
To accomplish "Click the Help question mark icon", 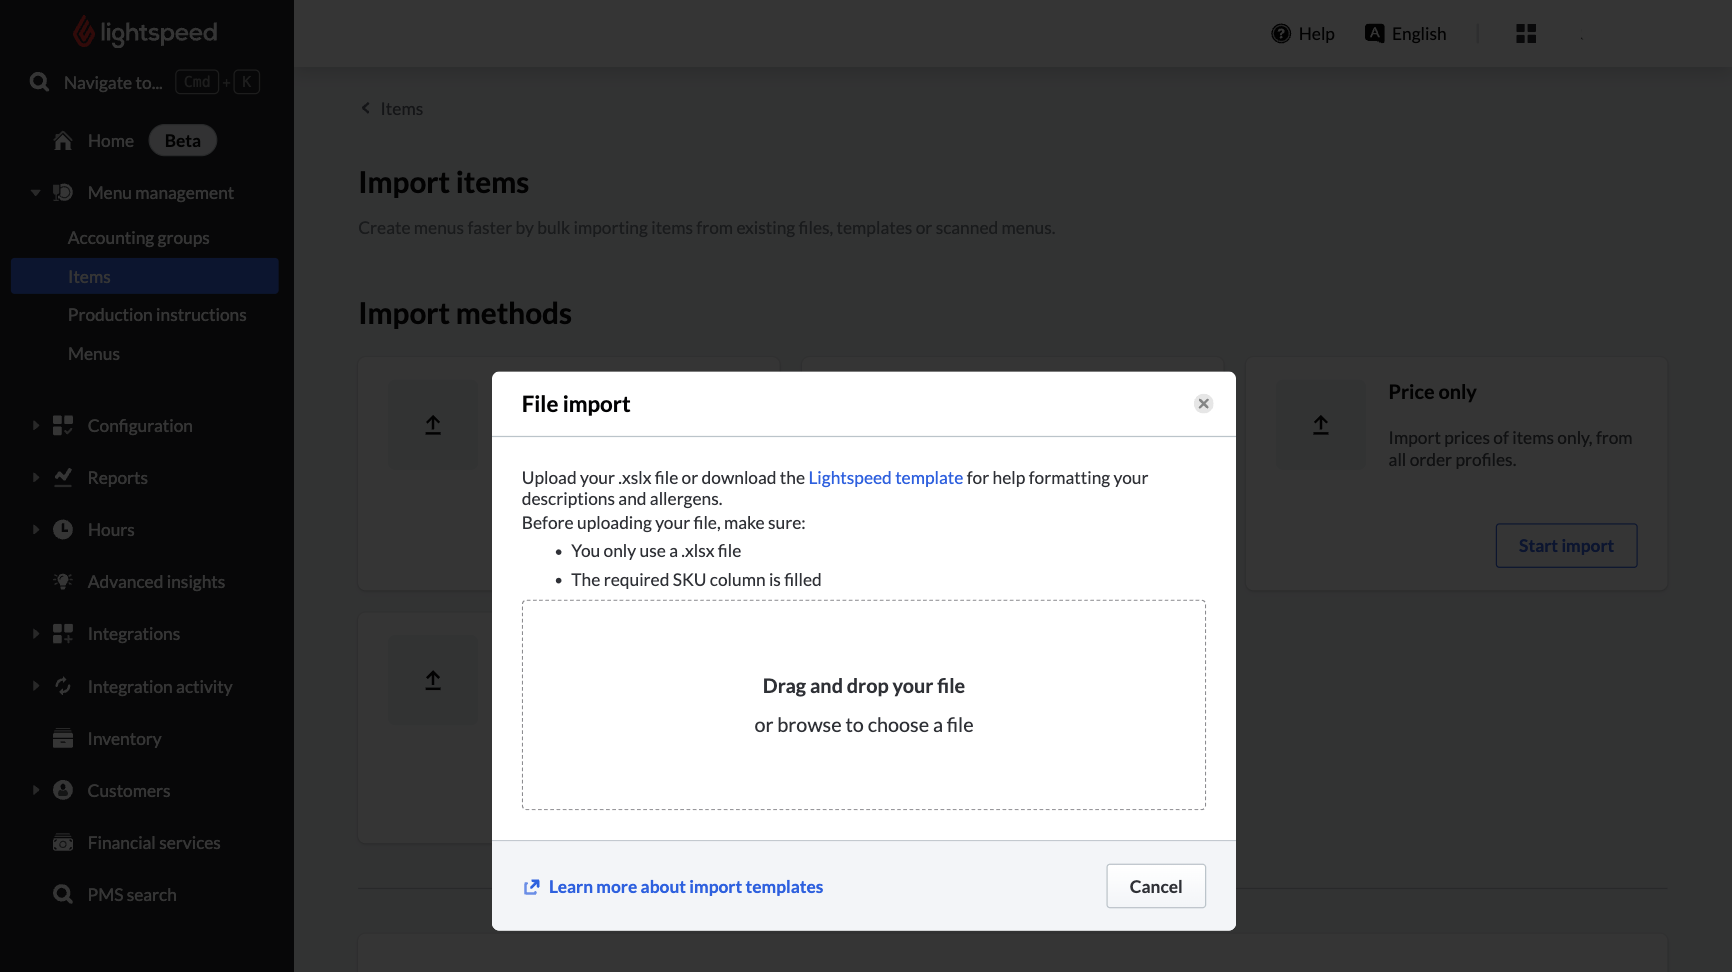I will 1280,34.
